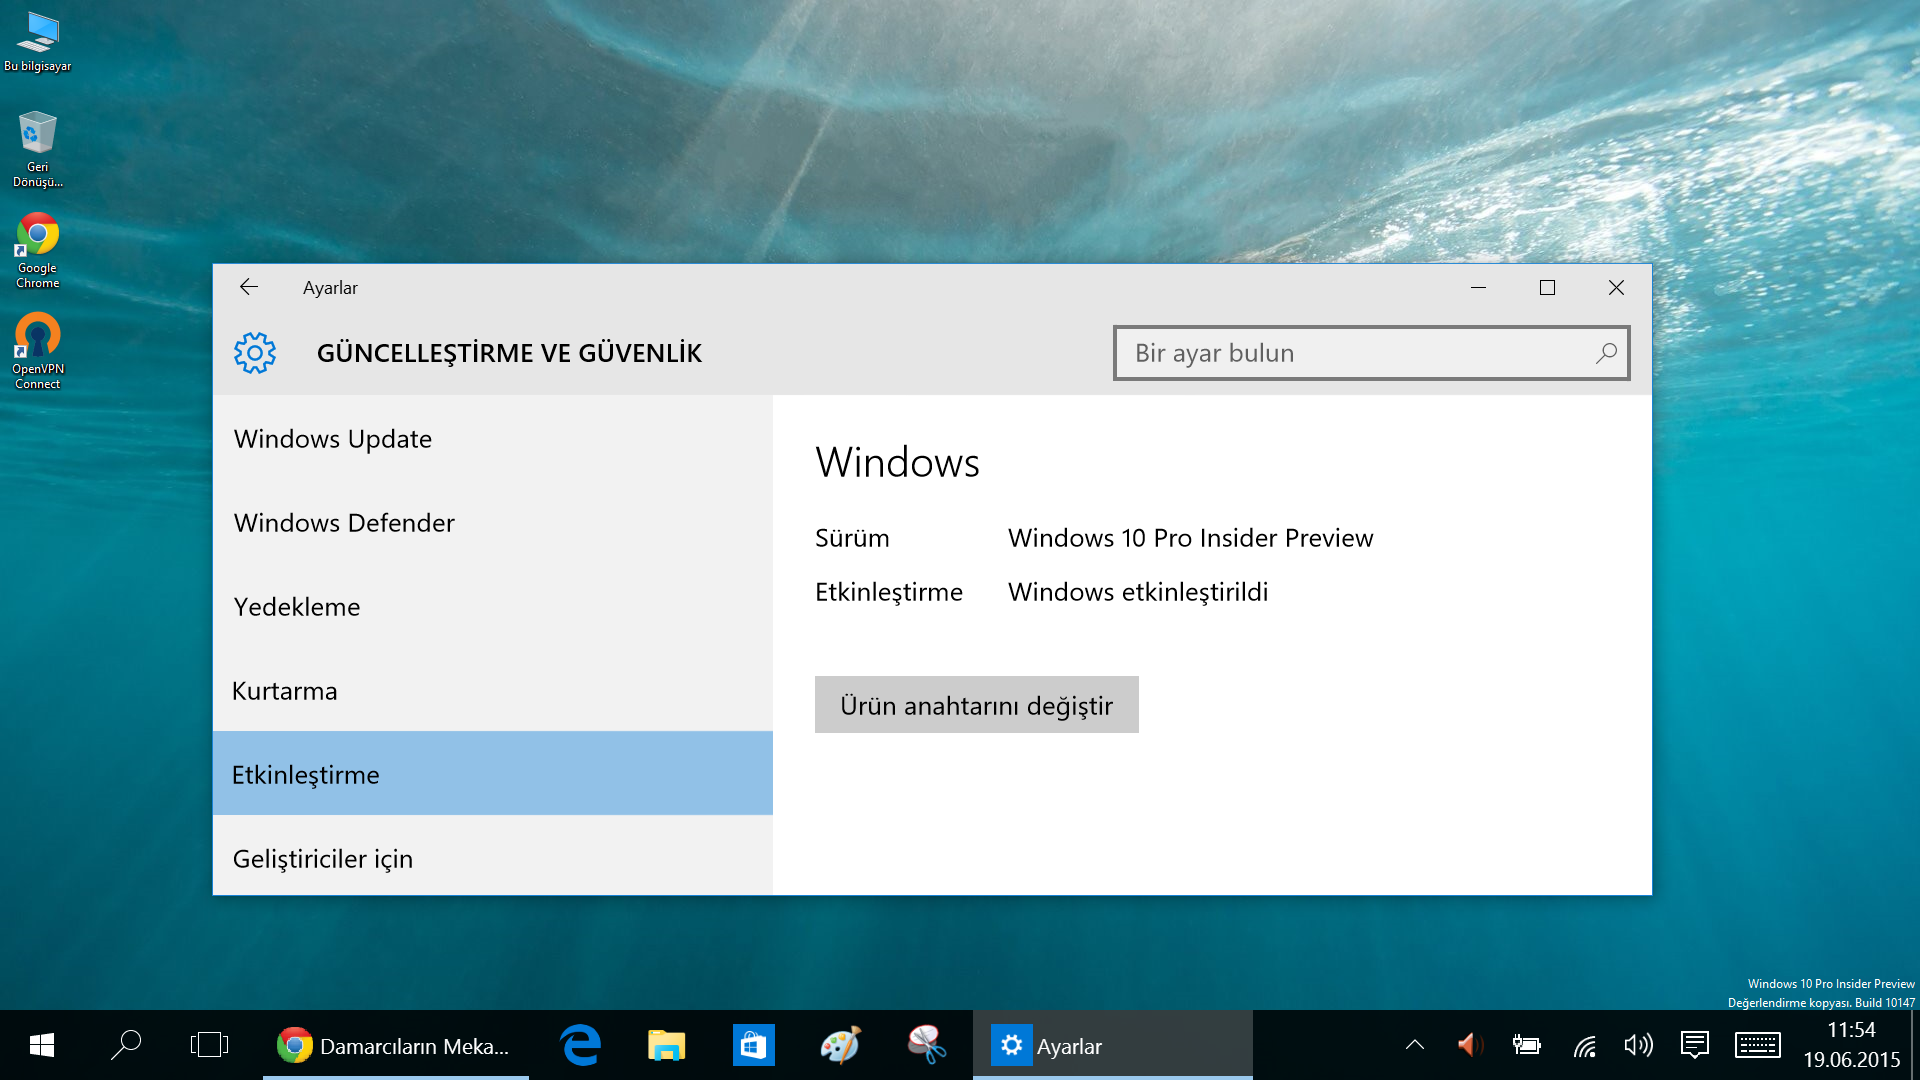Click the 'Sürüm' label
Image resolution: width=1920 pixels, height=1080 pixels.
[x=852, y=538]
